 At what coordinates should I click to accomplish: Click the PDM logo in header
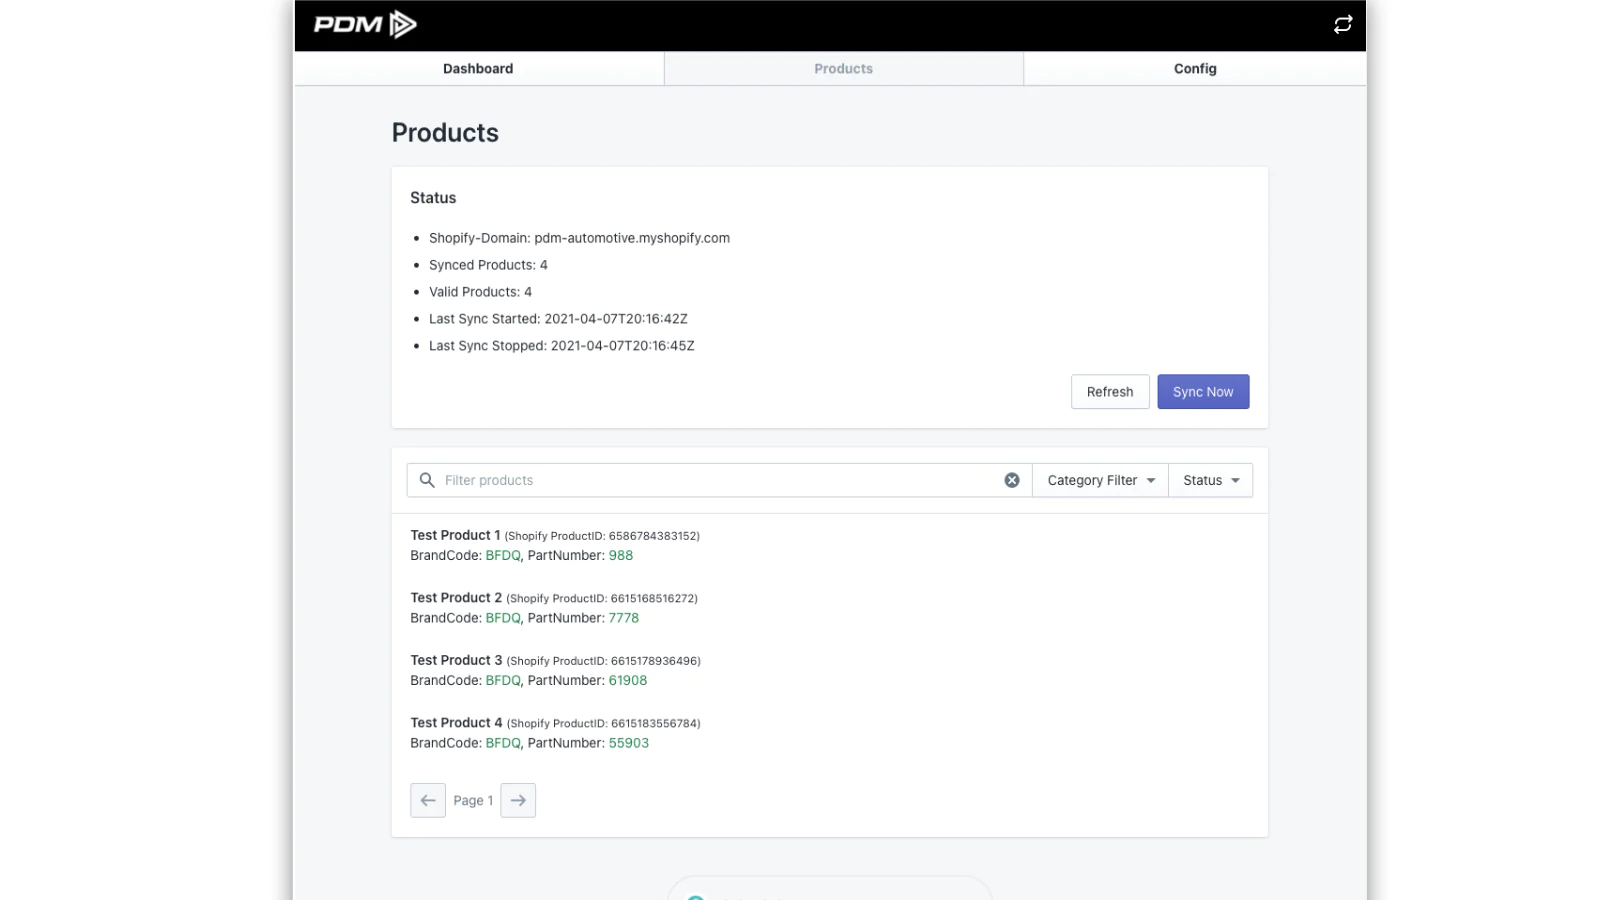(x=365, y=25)
